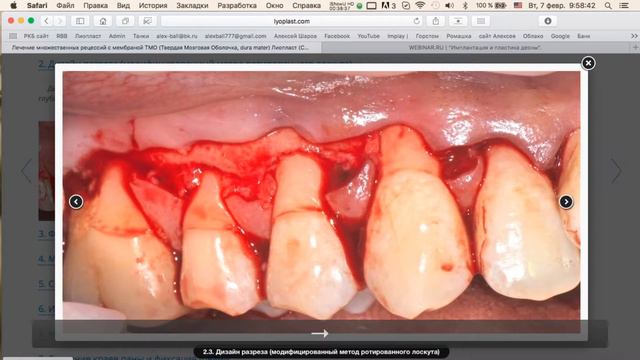Image resolution: width=640 pixels, height=360 pixels.
Task: Go to the next image in the lightbox
Action: (x=566, y=202)
